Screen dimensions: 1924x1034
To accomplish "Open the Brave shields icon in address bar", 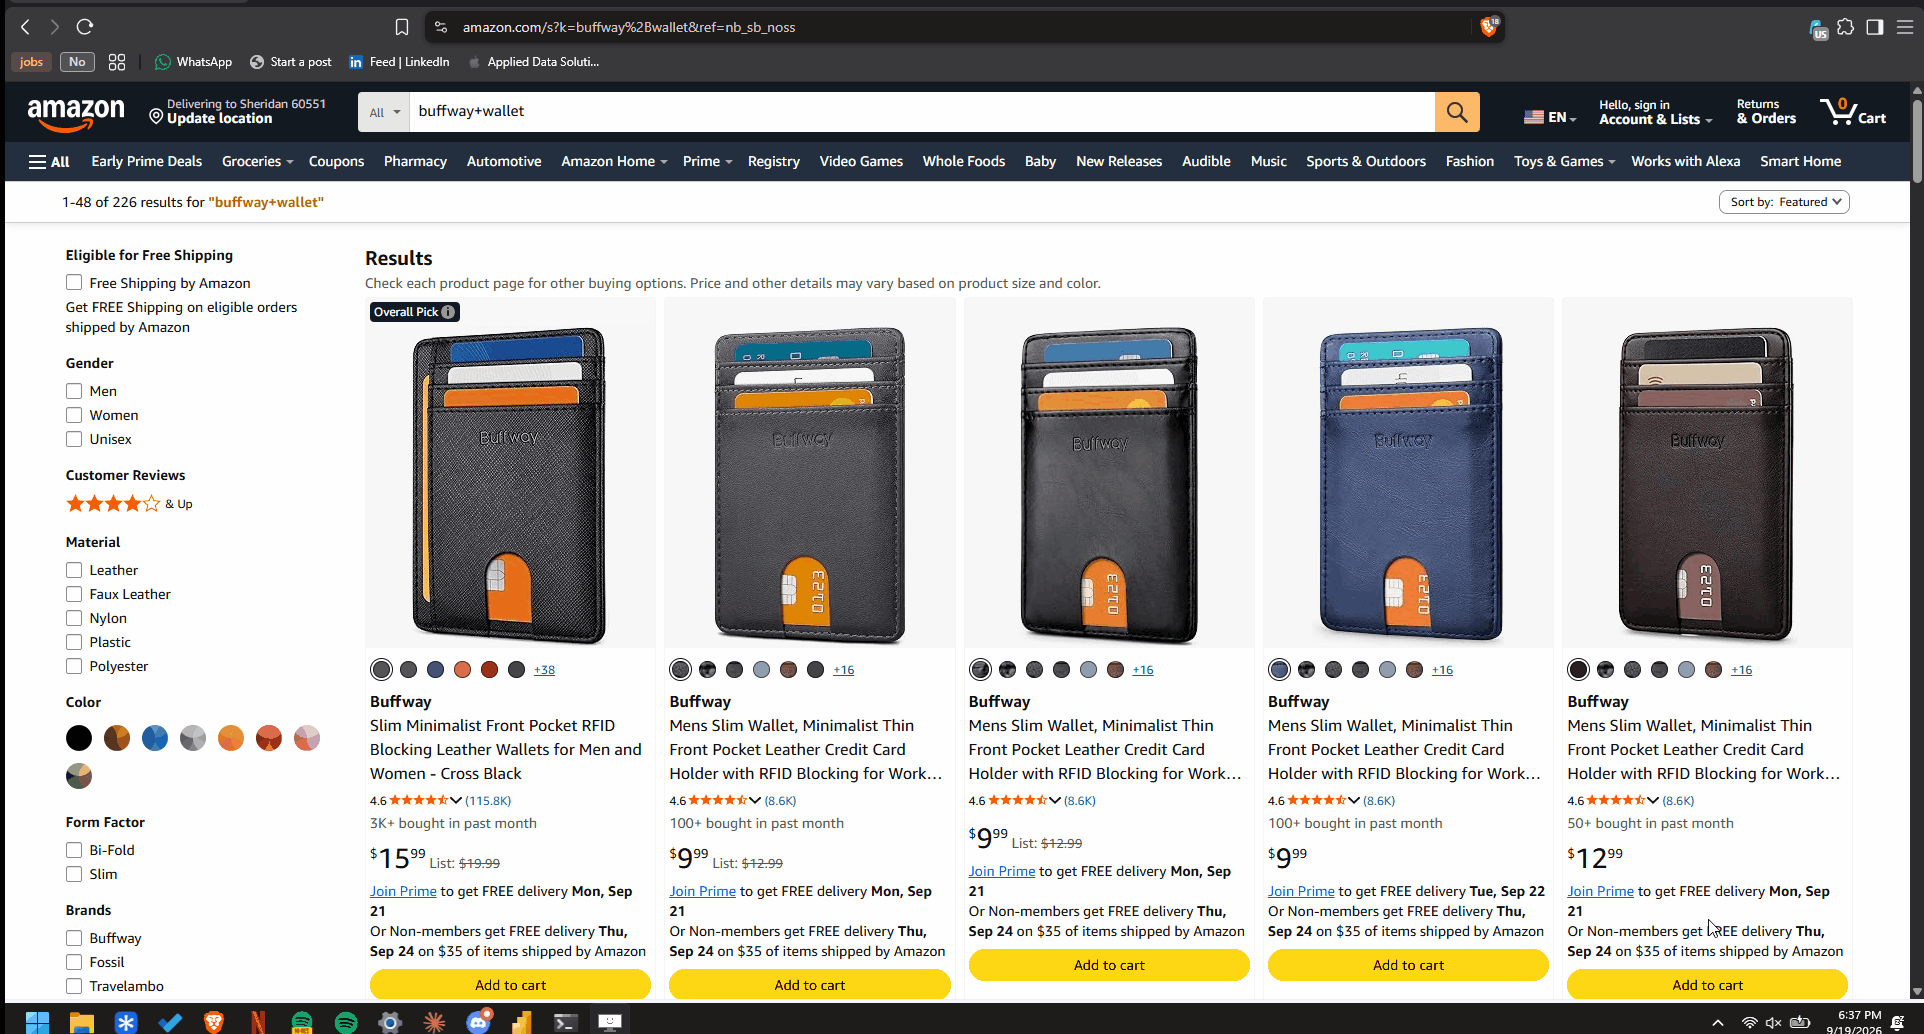I will [x=1489, y=27].
